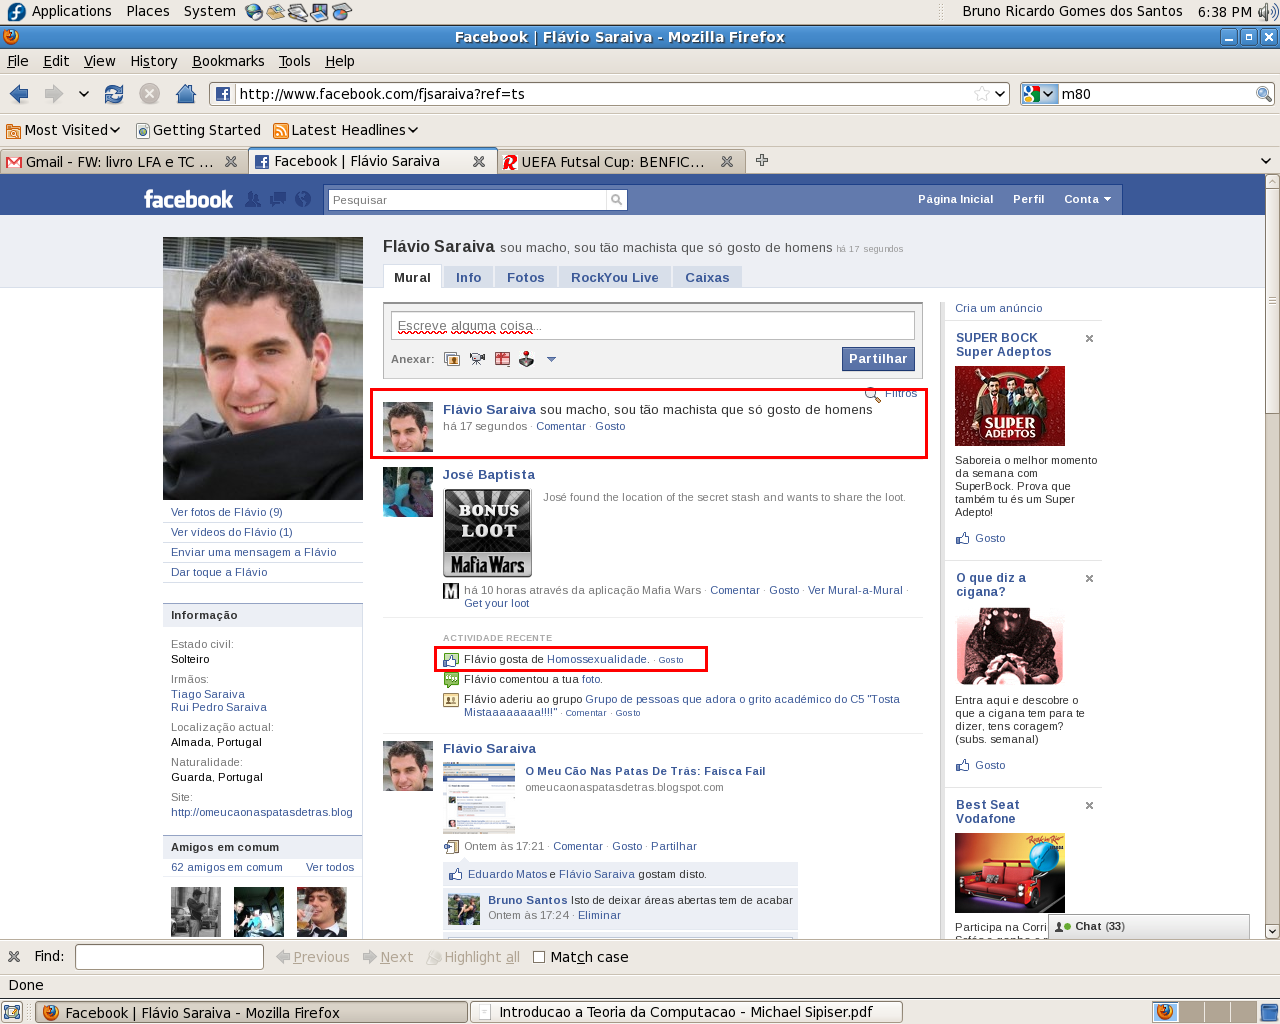Click the Find text input field
The width and height of the screenshot is (1280, 1024).
pos(169,957)
